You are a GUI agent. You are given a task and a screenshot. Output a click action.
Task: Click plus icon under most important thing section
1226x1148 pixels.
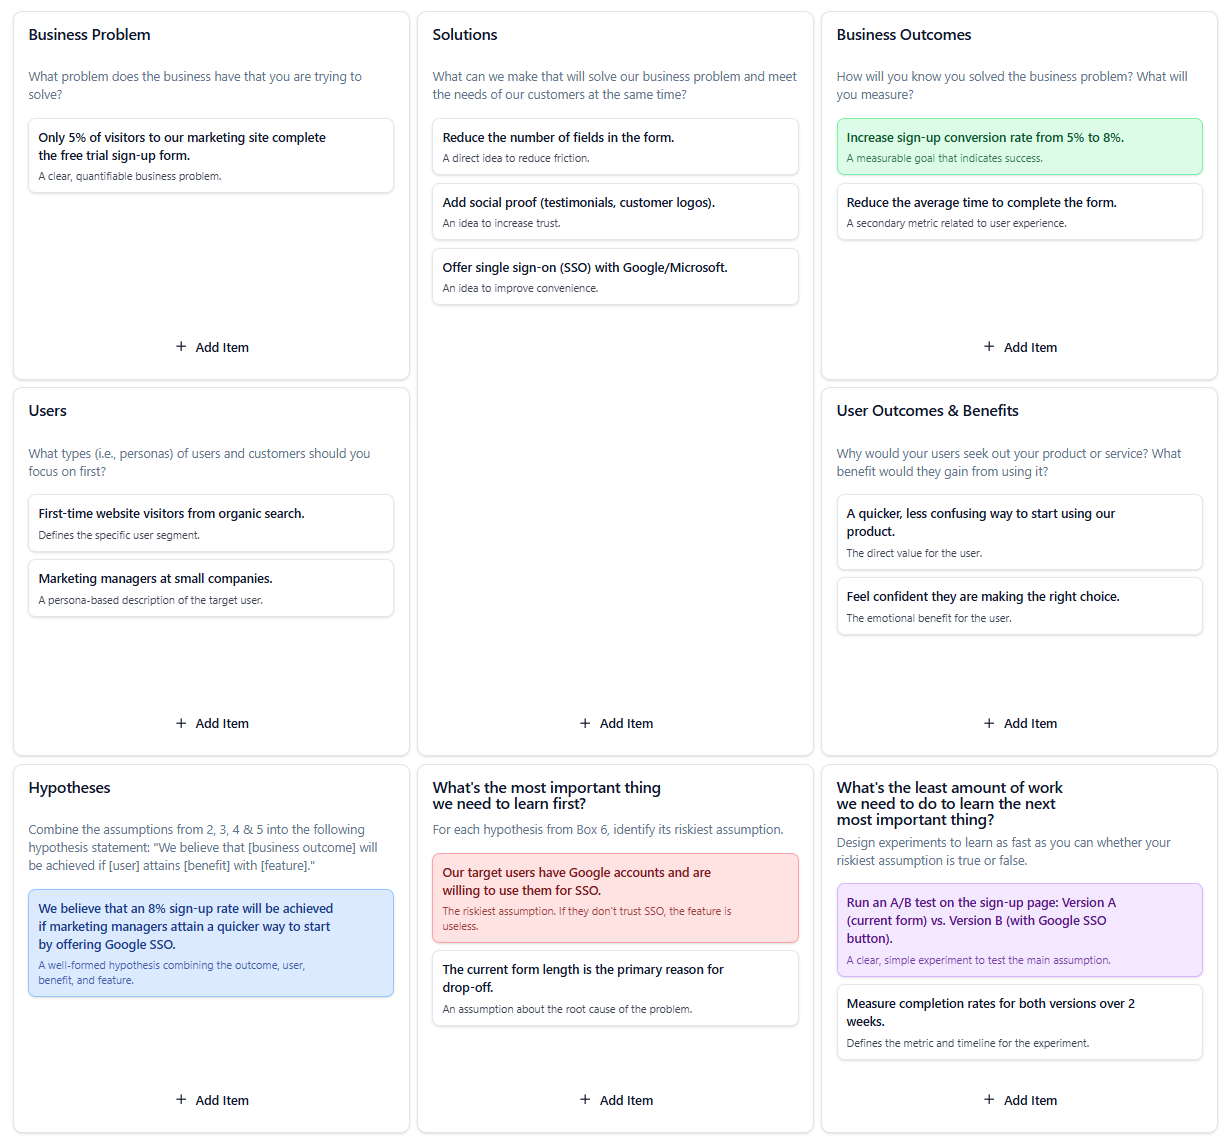[x=585, y=1099]
